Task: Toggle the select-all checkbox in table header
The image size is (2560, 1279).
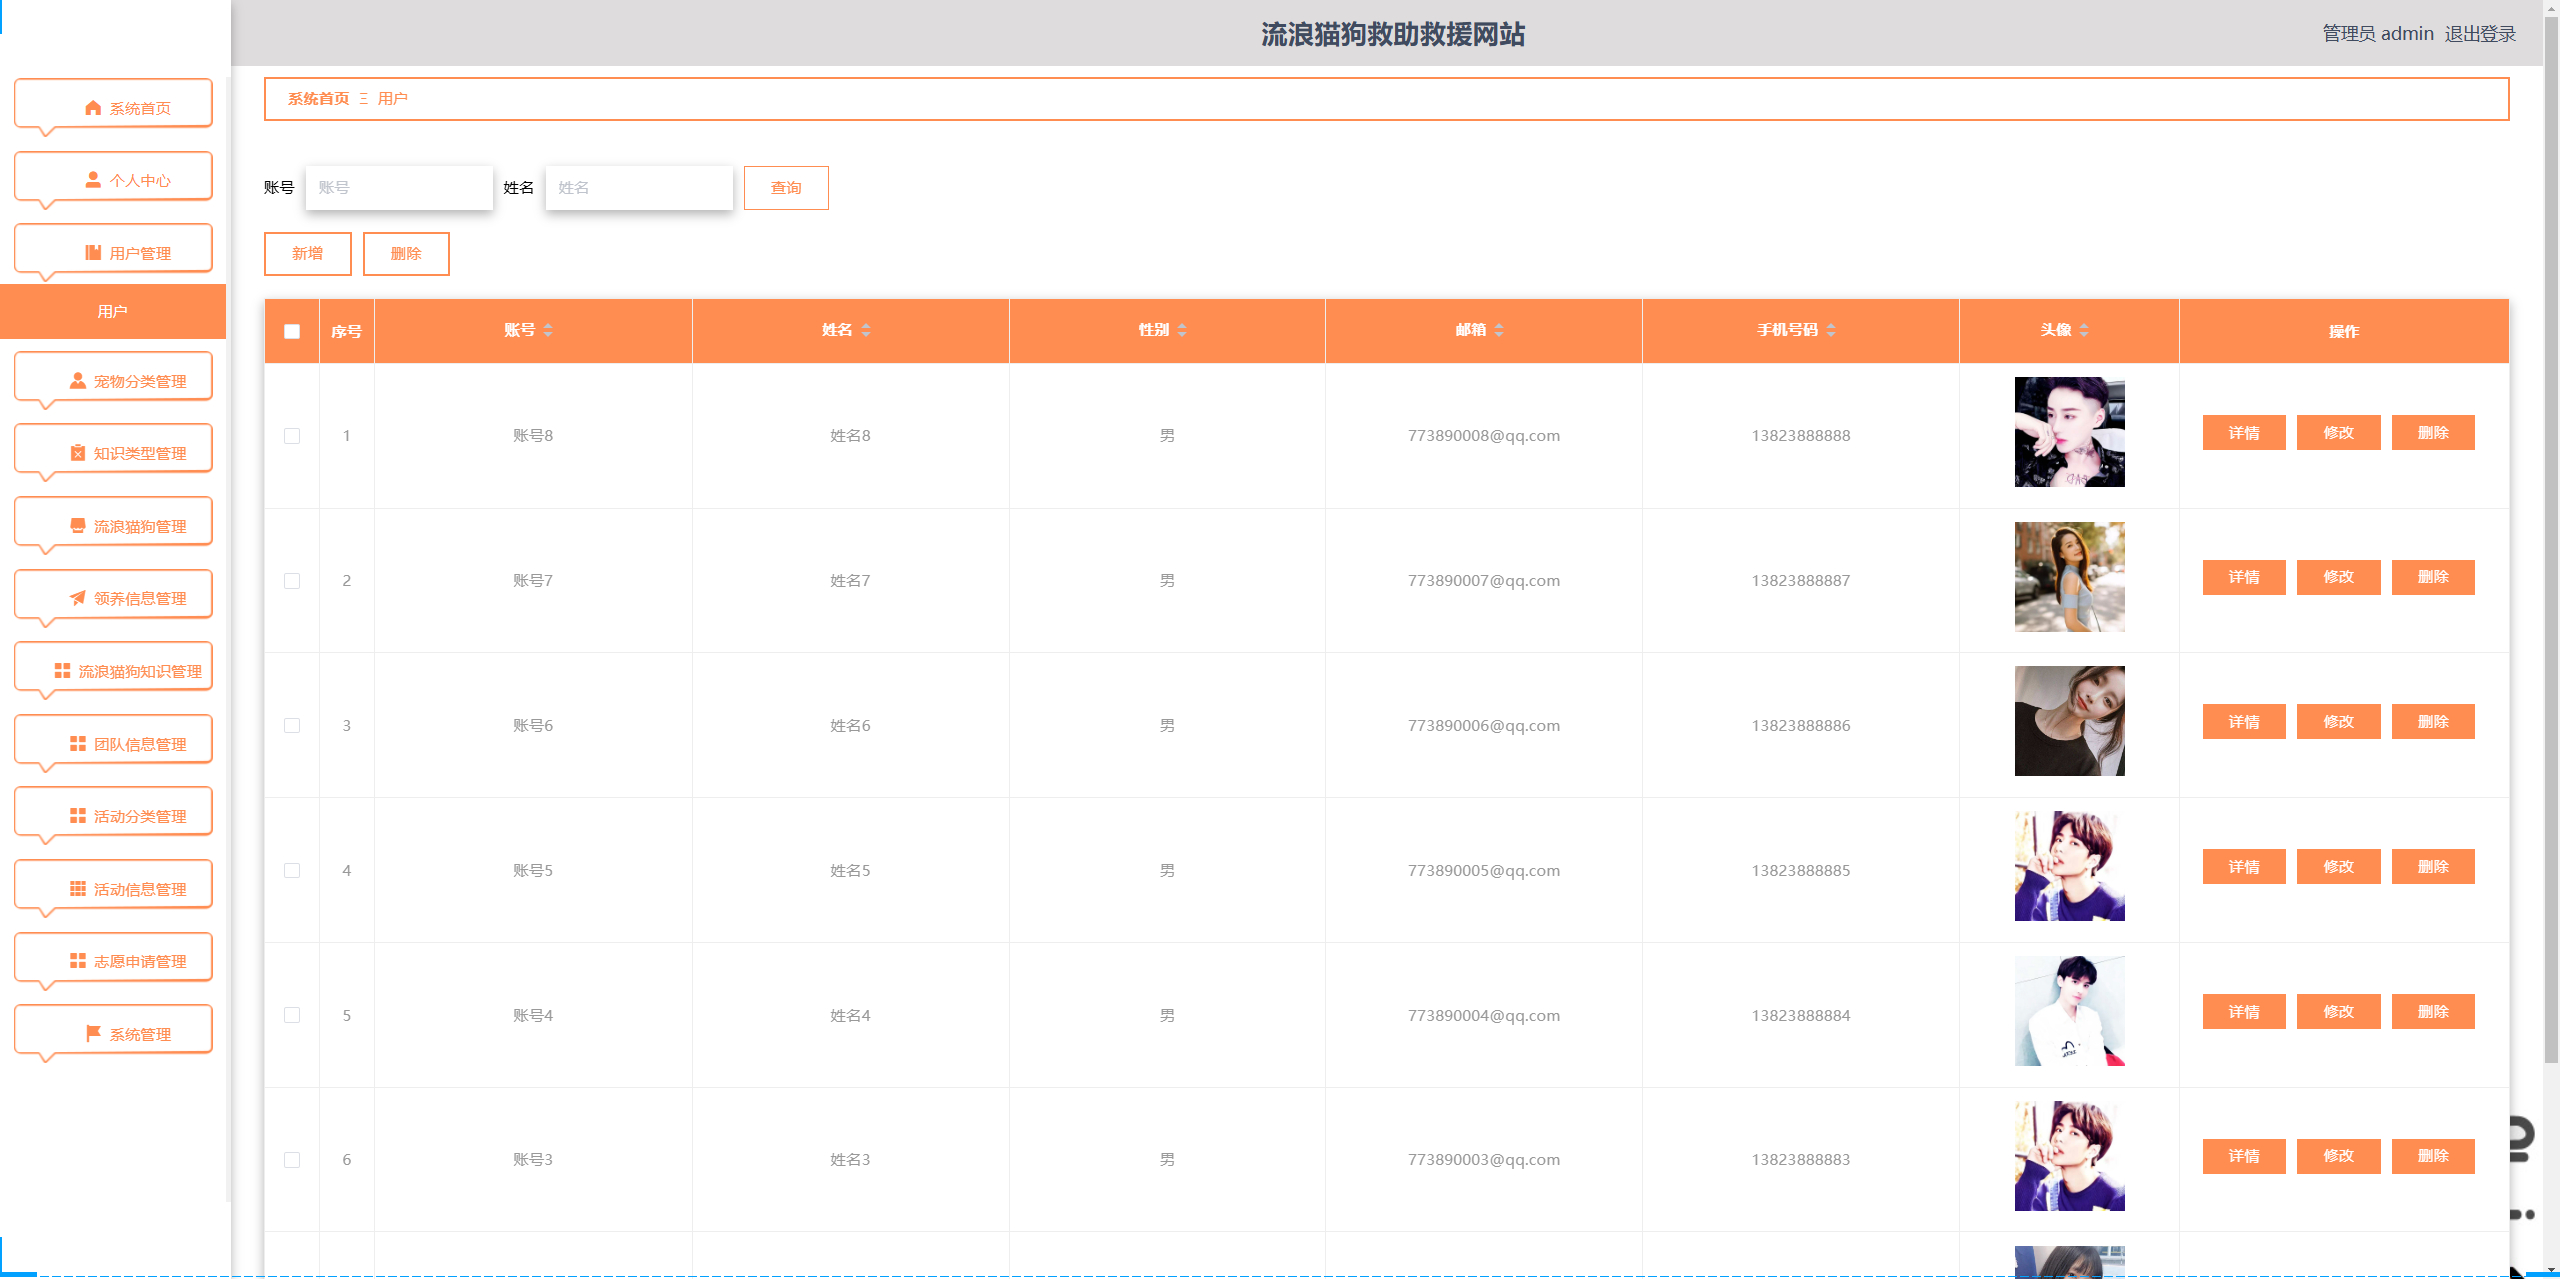Action: pyautogui.click(x=292, y=331)
